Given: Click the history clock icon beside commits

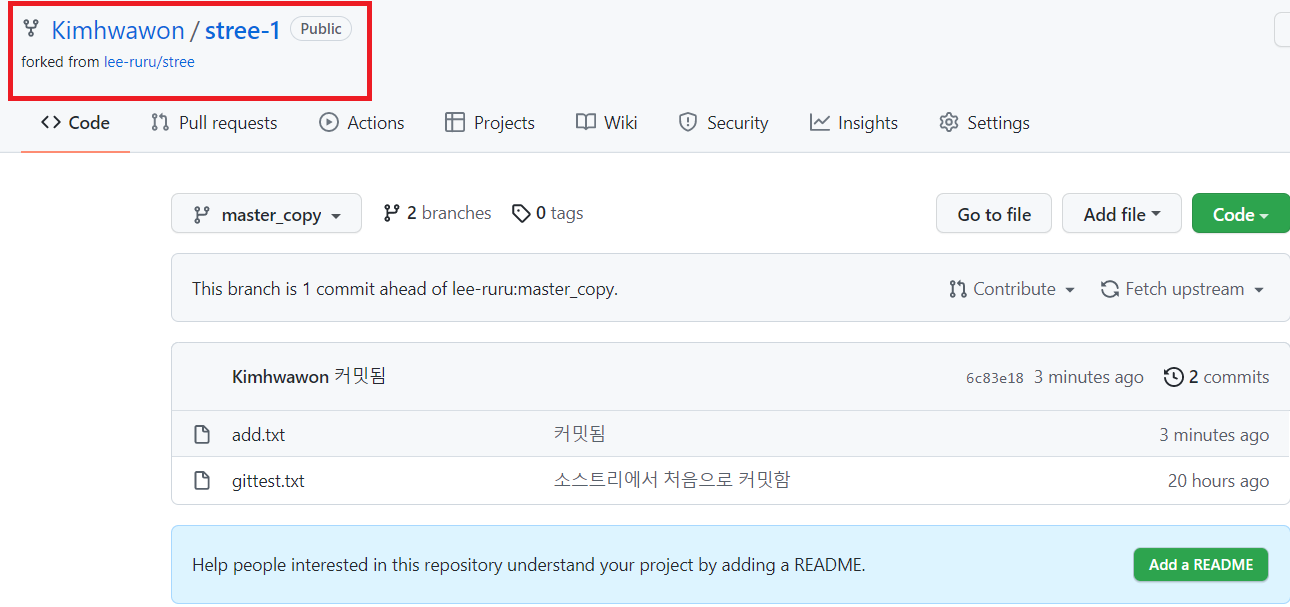Looking at the screenshot, I should point(1174,377).
